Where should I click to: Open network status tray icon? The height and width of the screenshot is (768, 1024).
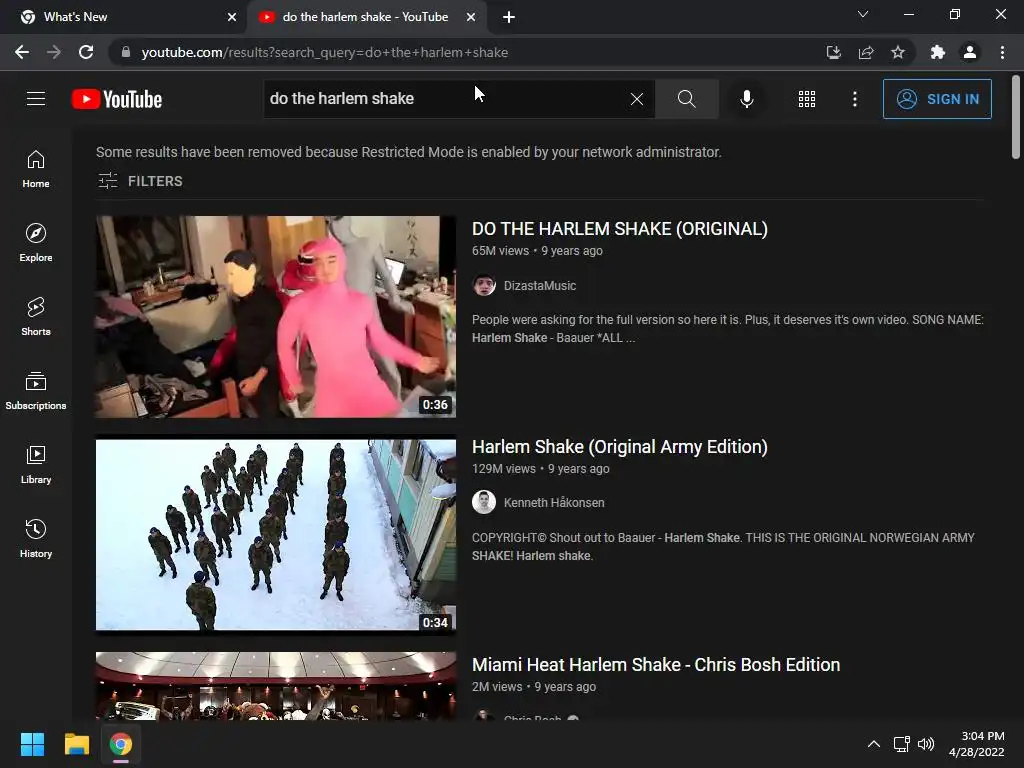coord(902,744)
